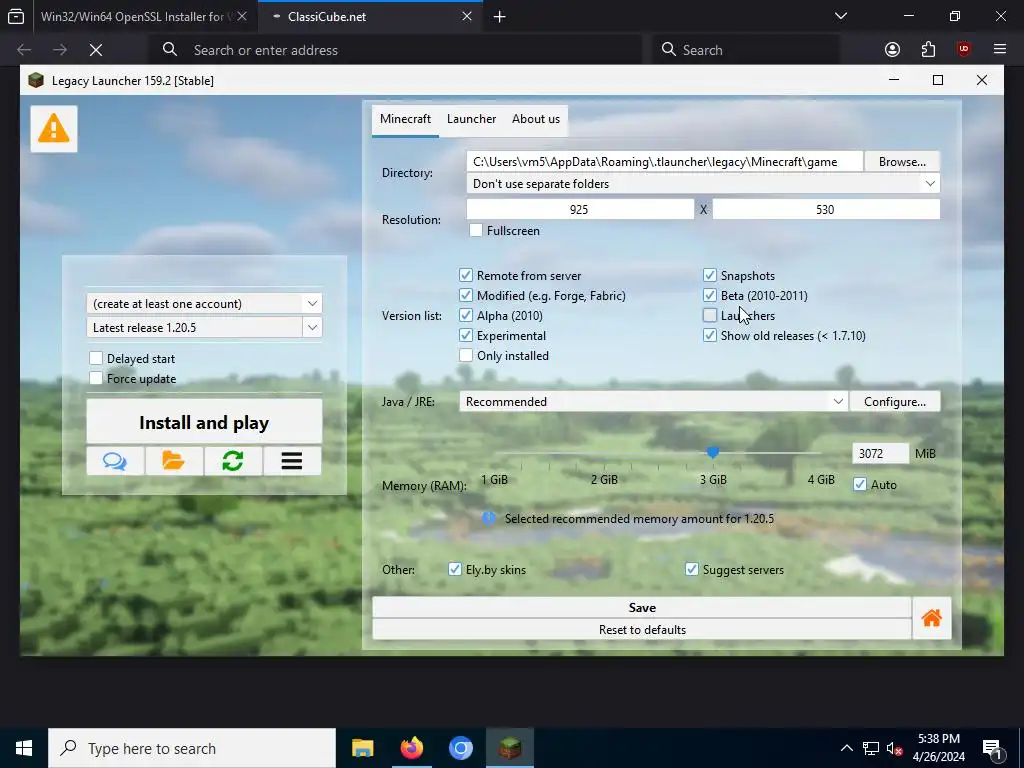The image size is (1024, 768).
Task: Toggle Beta (2010-2011) checkbox
Action: coord(710,296)
